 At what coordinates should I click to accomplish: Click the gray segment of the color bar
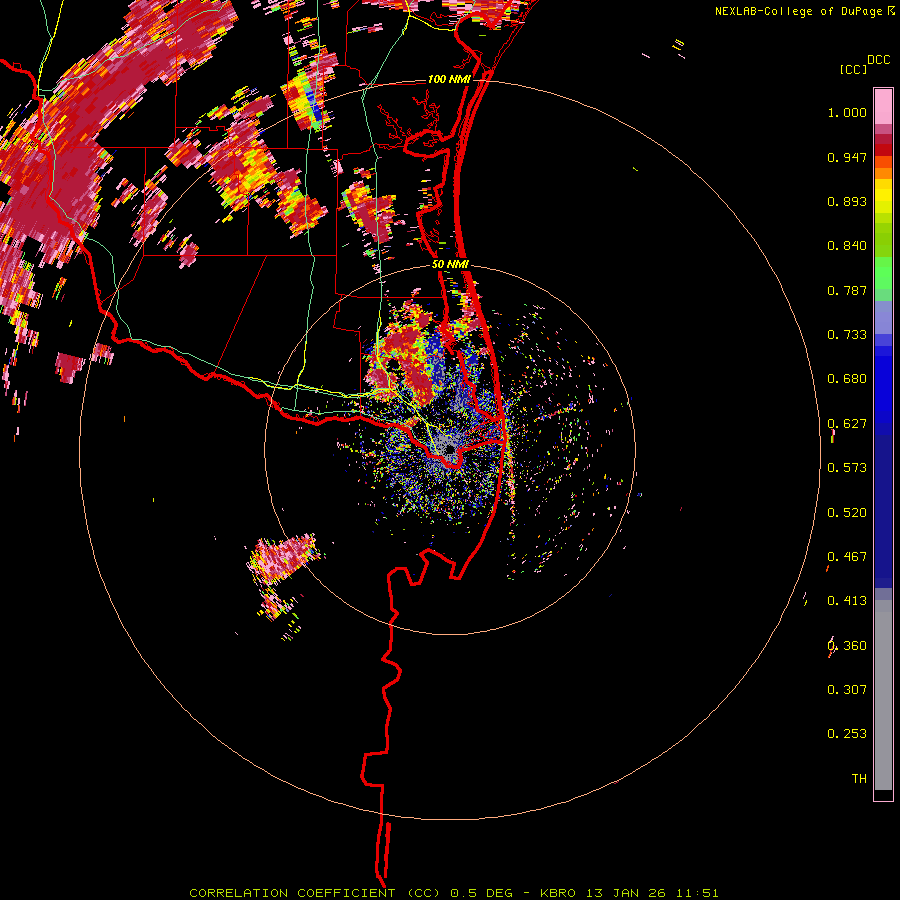883,695
